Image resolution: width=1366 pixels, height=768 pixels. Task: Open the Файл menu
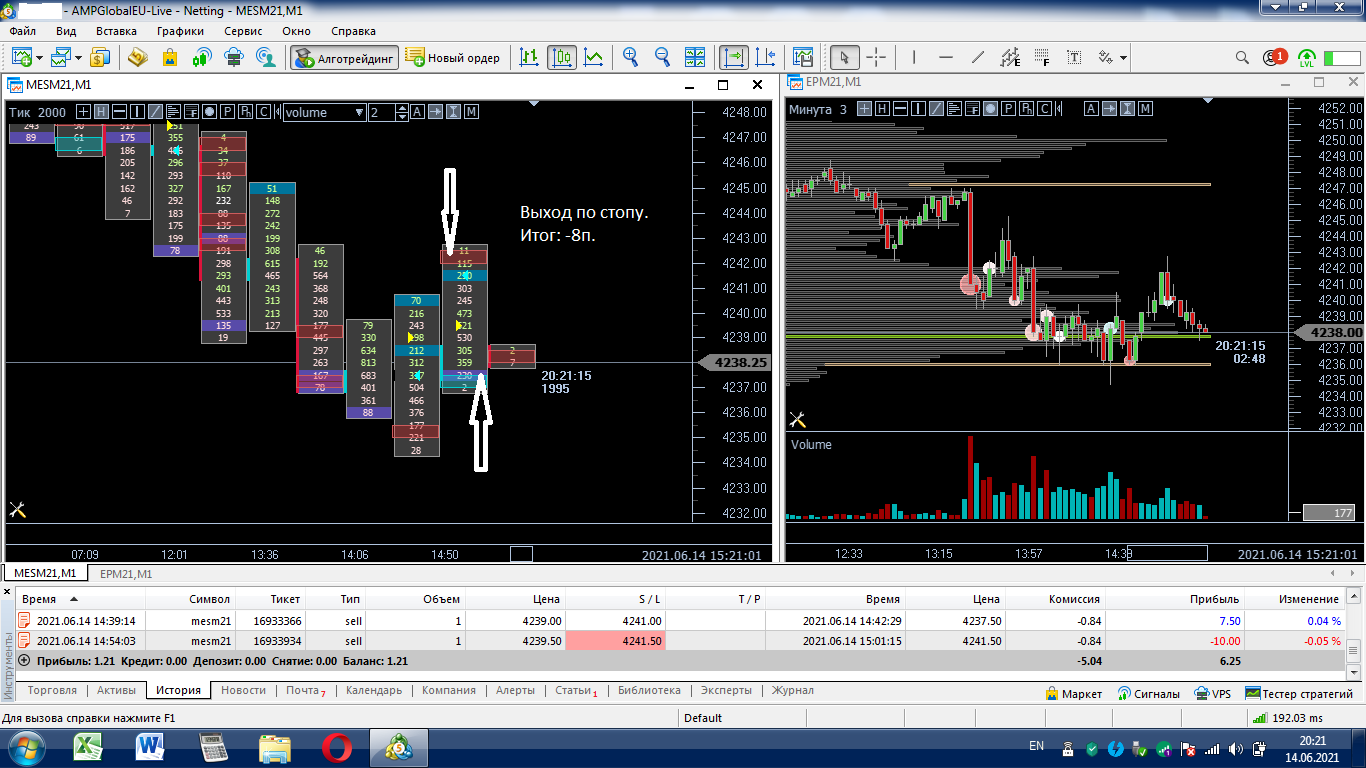point(23,31)
